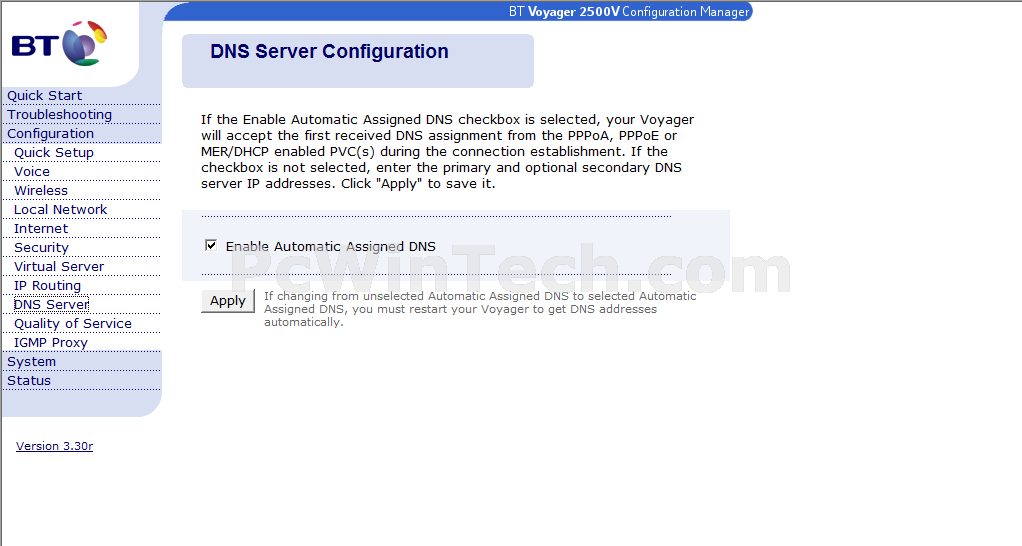
Task: Click the BT logo
Action: pyautogui.click(x=59, y=44)
